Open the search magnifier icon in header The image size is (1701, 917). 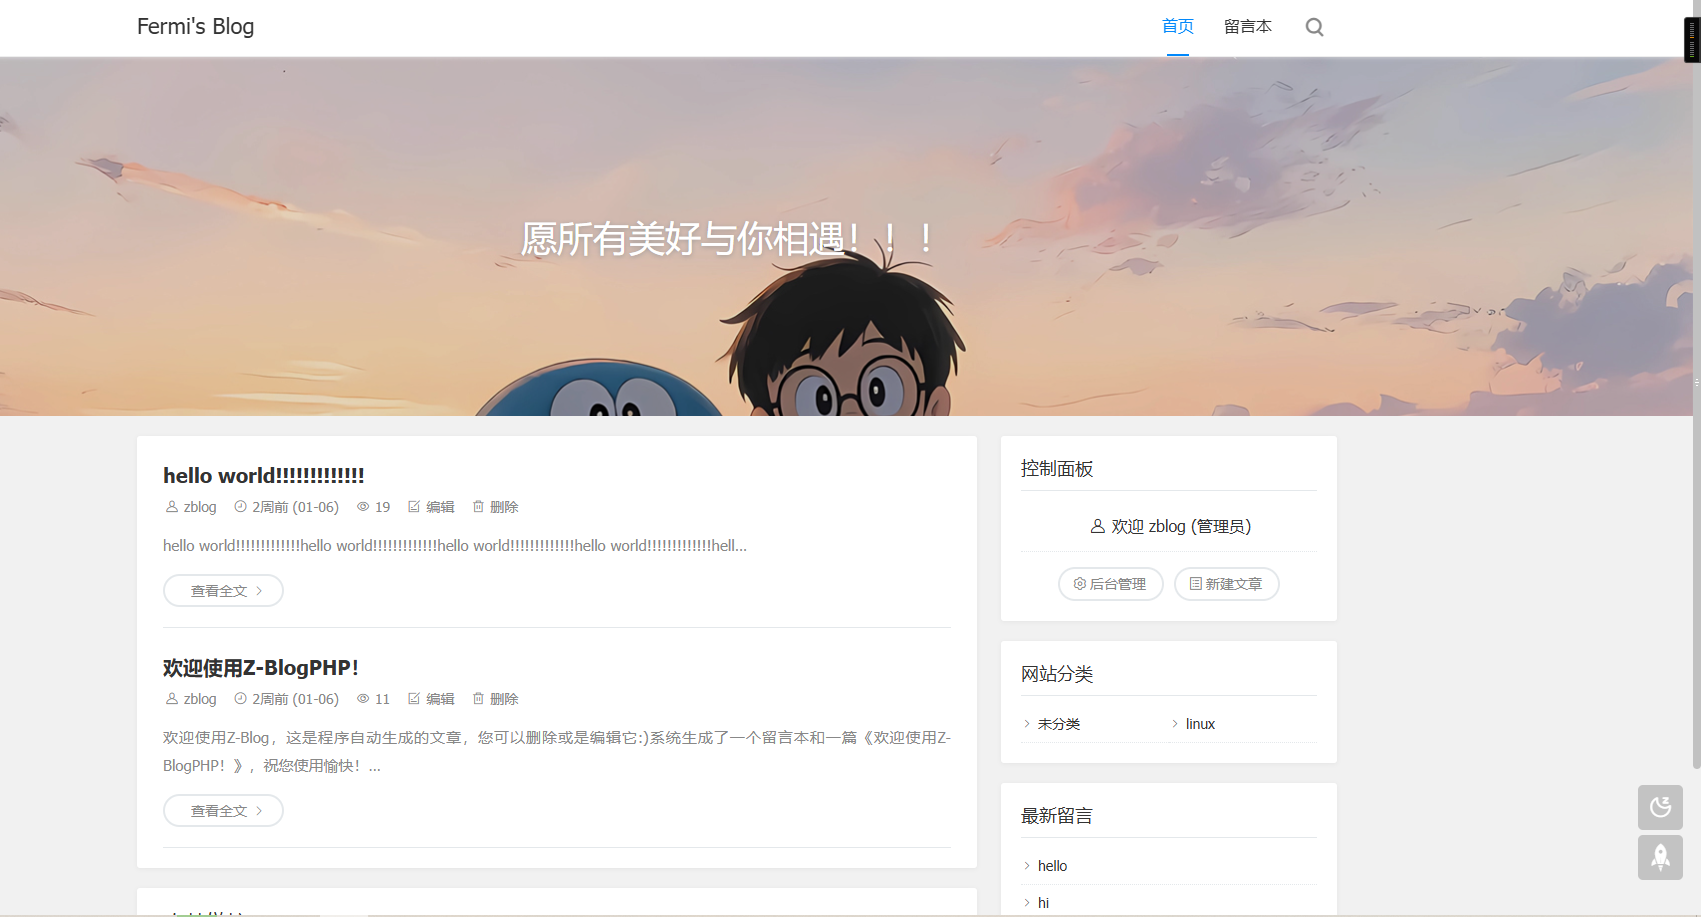1314,27
